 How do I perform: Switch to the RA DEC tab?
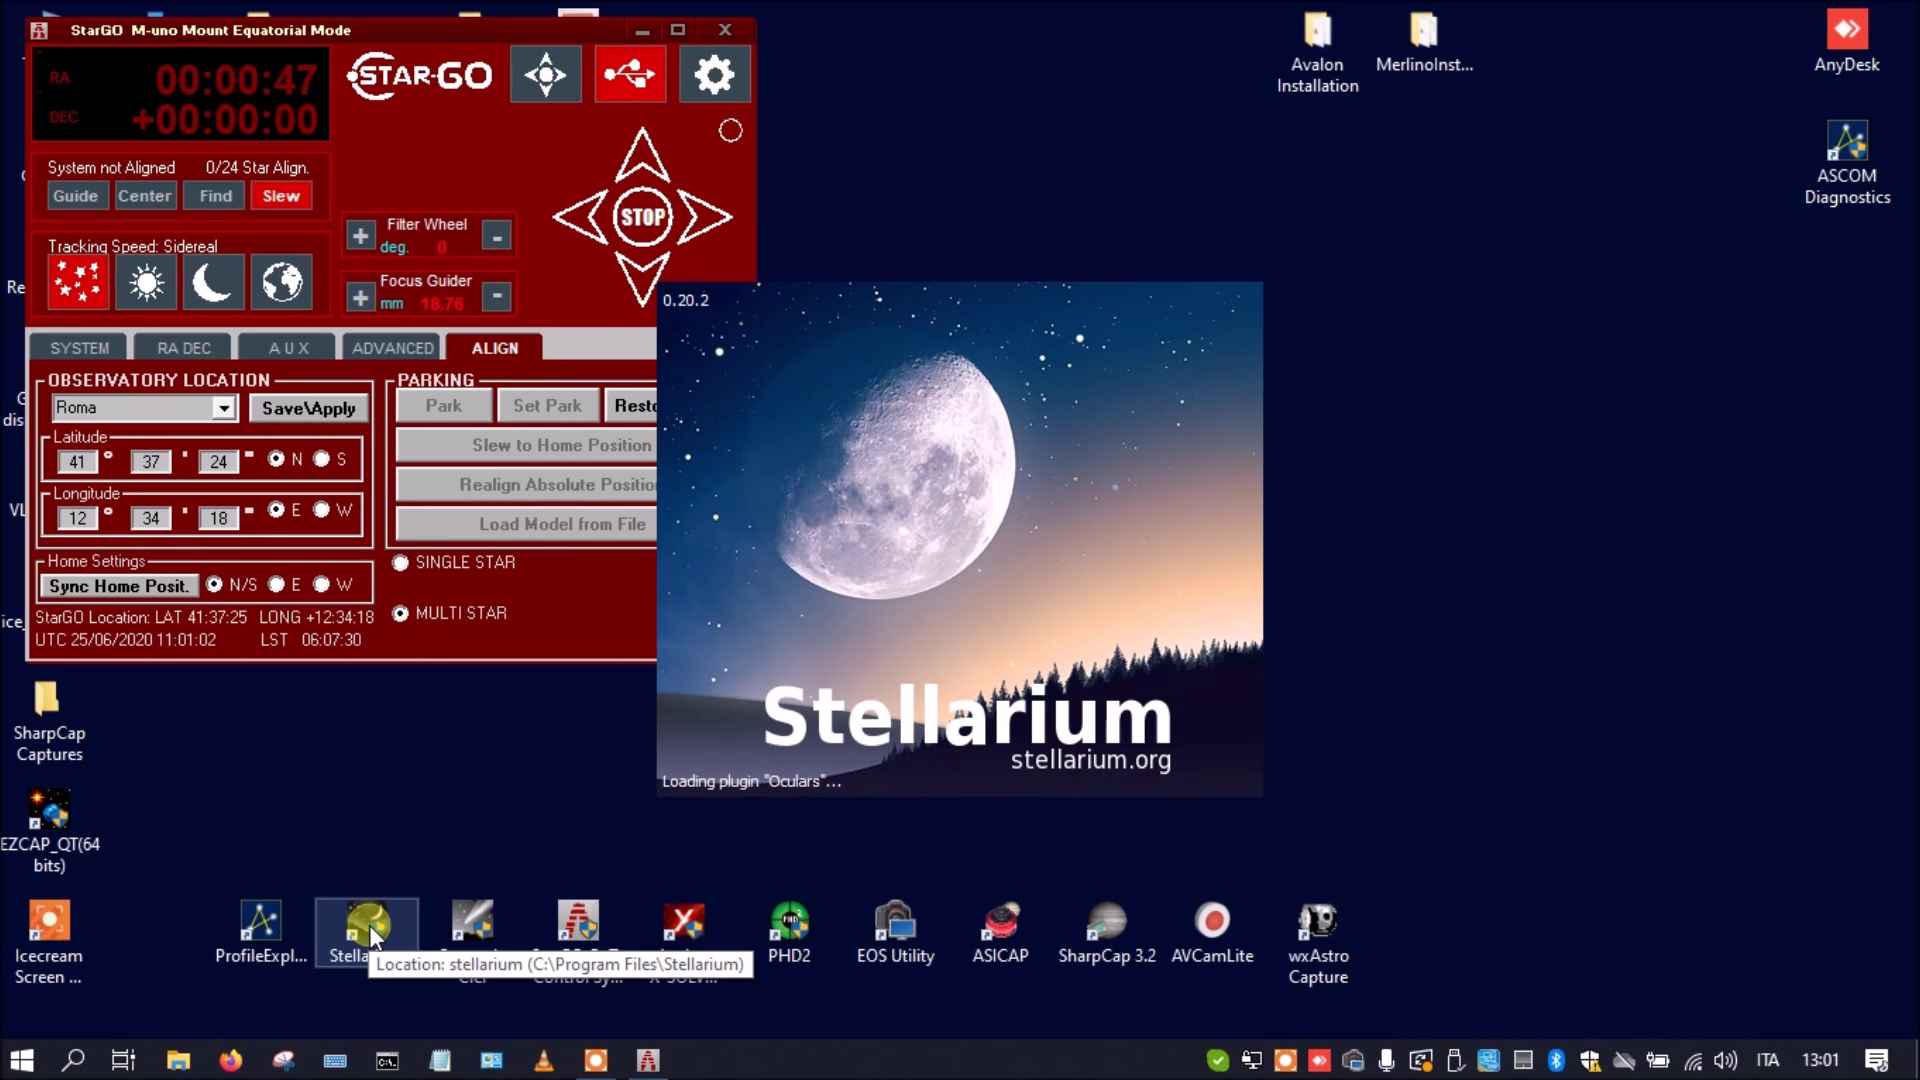184,347
